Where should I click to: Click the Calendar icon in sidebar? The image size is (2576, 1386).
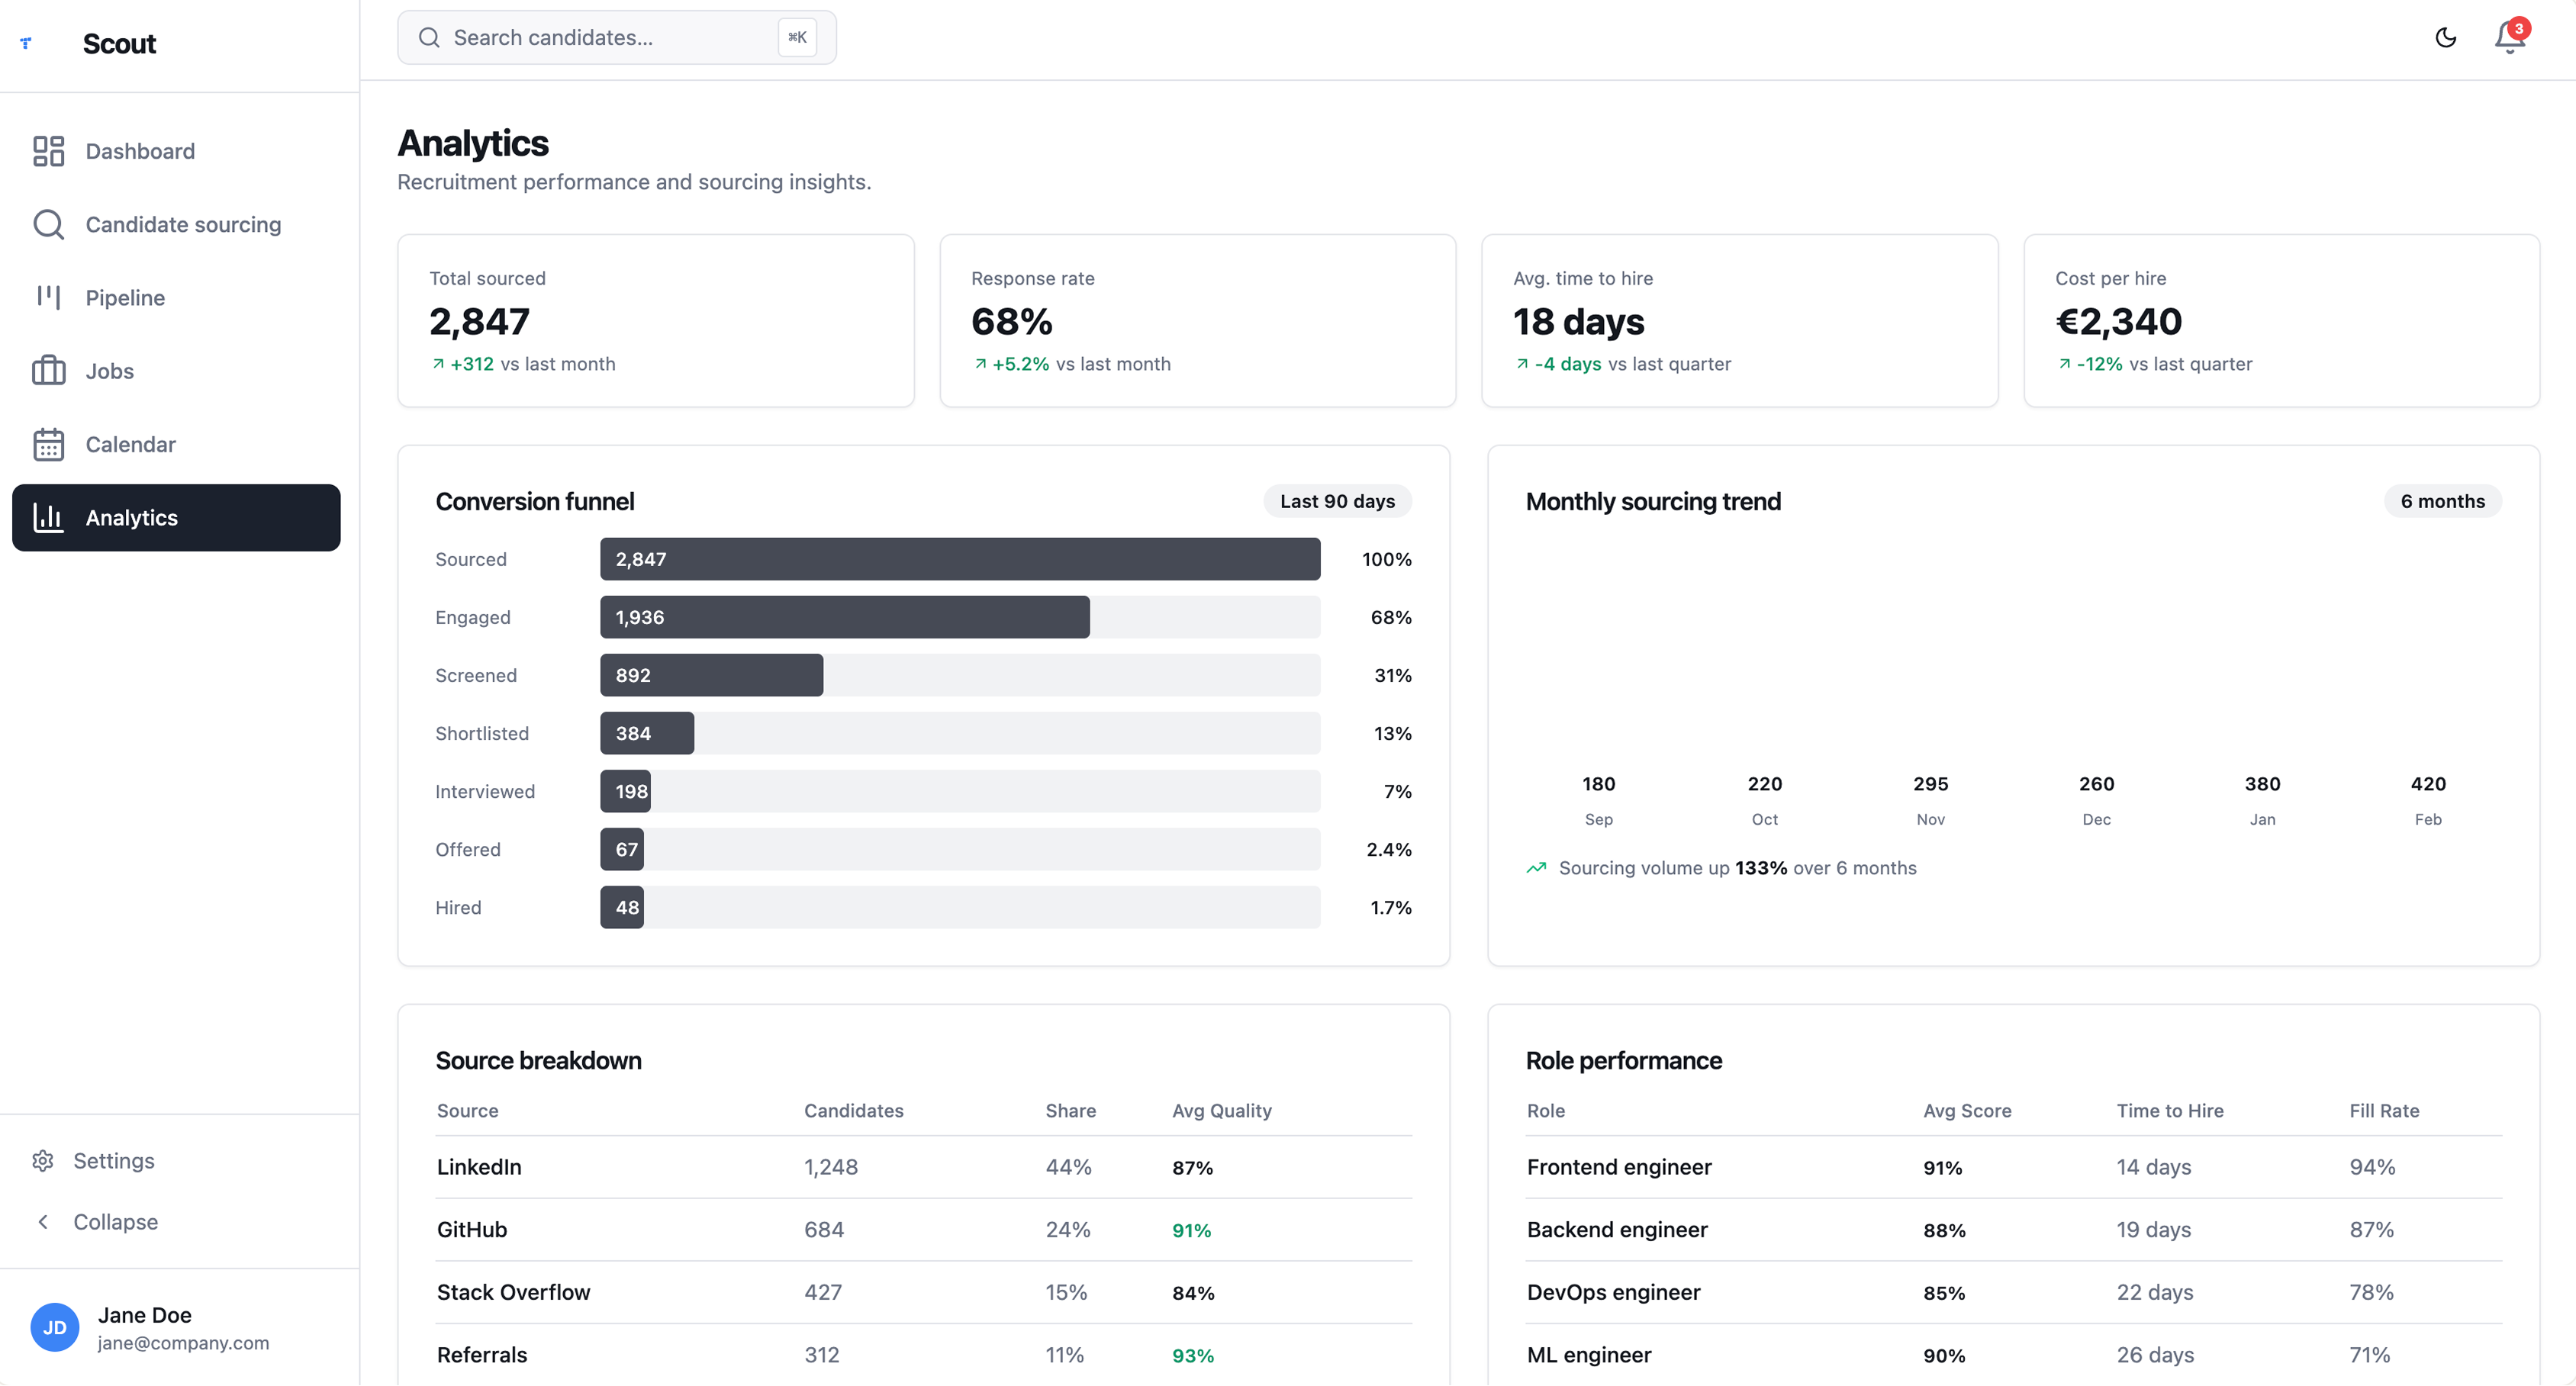tap(48, 444)
